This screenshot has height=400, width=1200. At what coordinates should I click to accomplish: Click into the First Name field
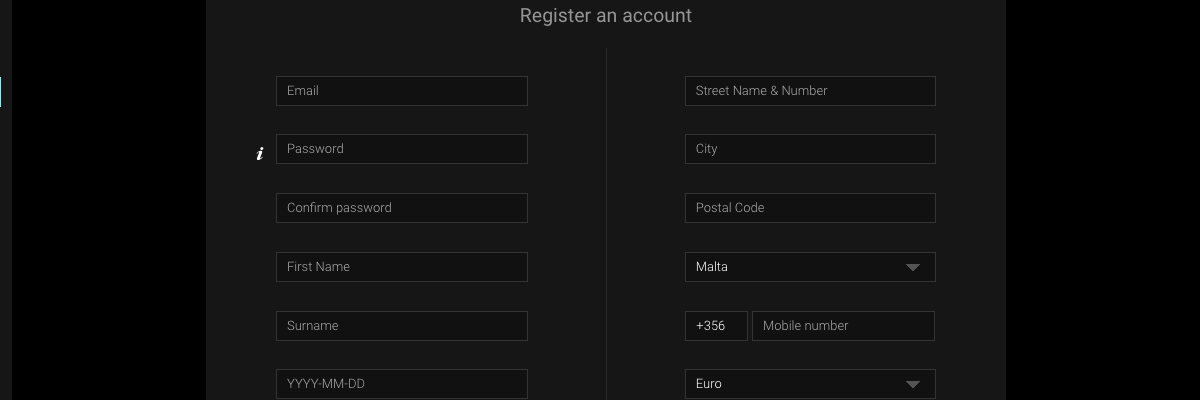(x=402, y=267)
